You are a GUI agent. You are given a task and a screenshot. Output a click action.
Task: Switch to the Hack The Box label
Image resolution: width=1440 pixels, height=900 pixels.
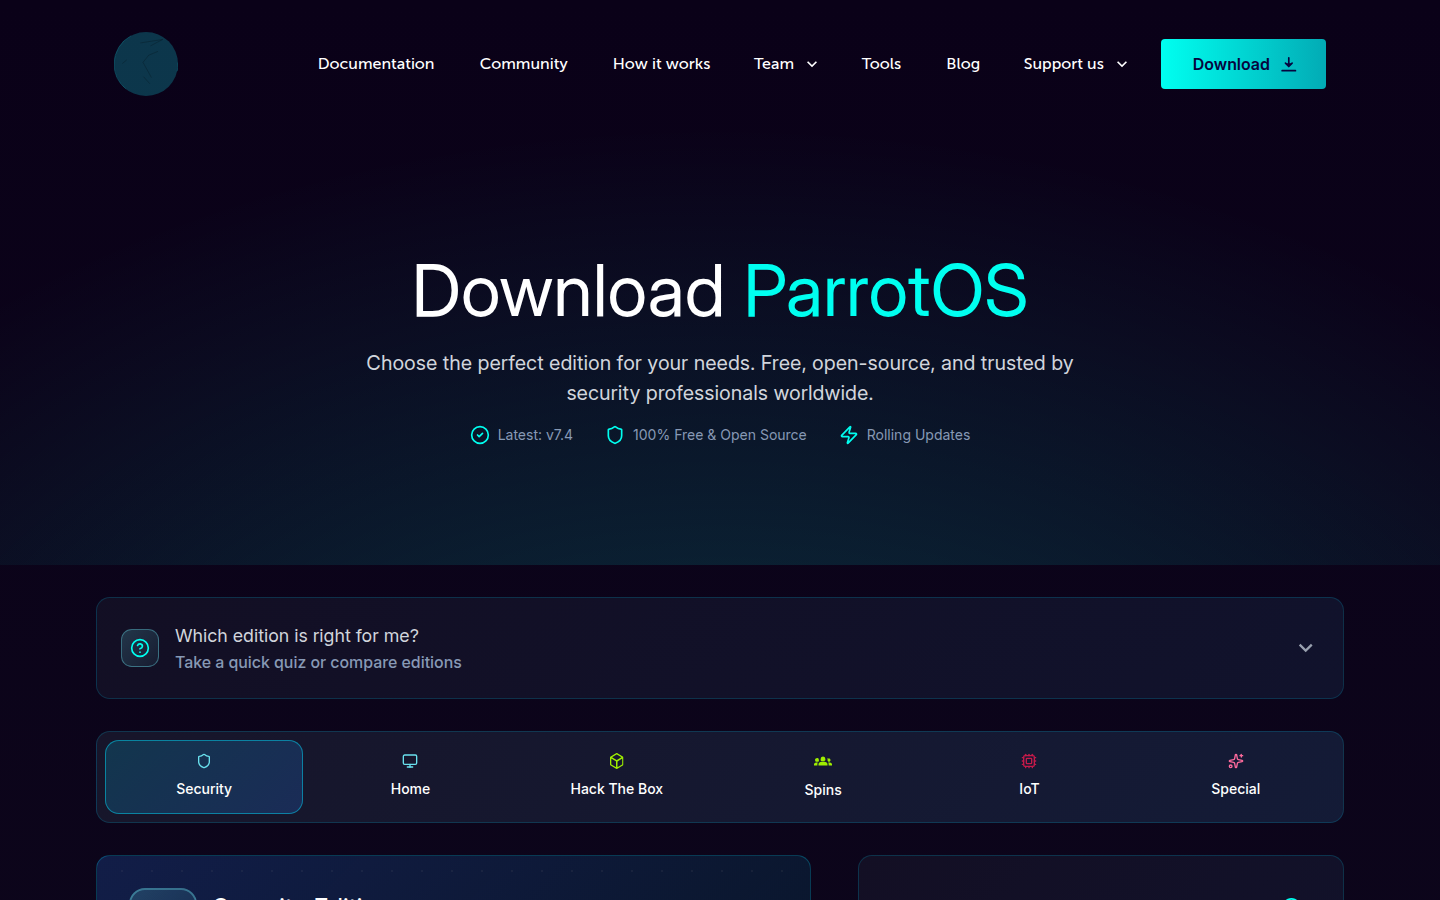click(x=617, y=789)
